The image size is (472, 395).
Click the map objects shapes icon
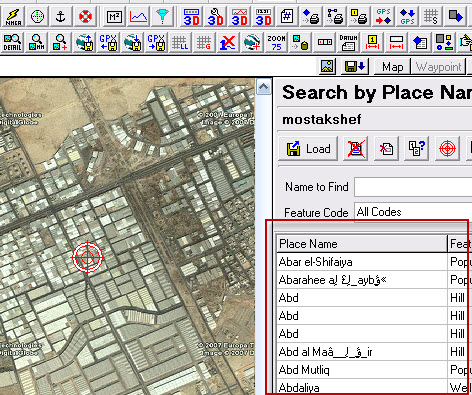point(444,42)
